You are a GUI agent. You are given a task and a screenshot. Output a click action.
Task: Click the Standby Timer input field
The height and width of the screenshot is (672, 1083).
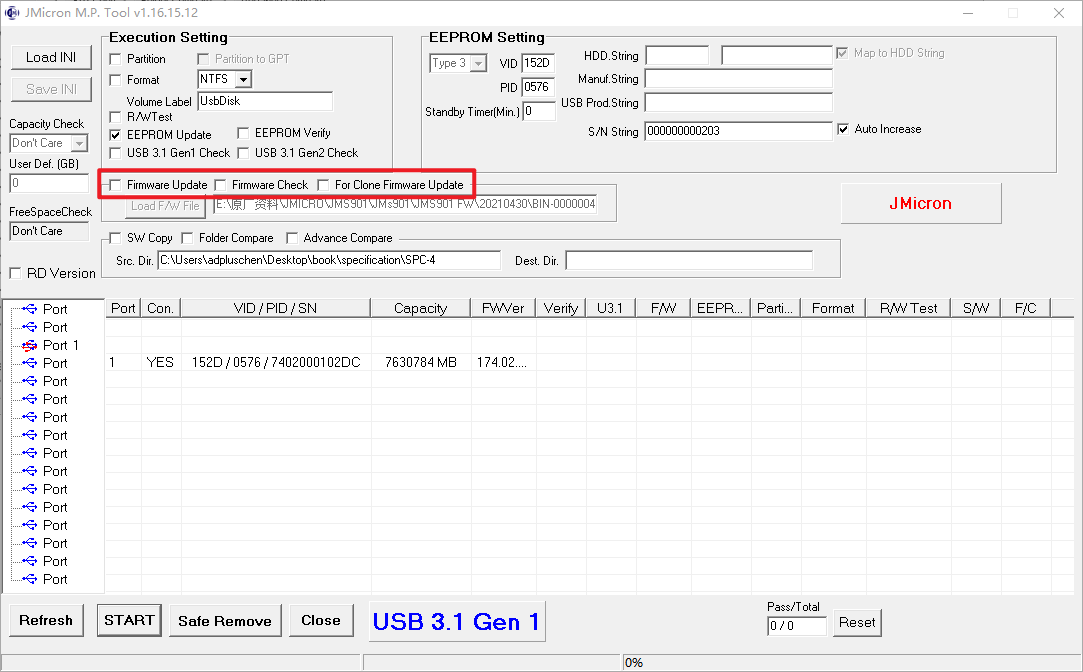click(539, 111)
